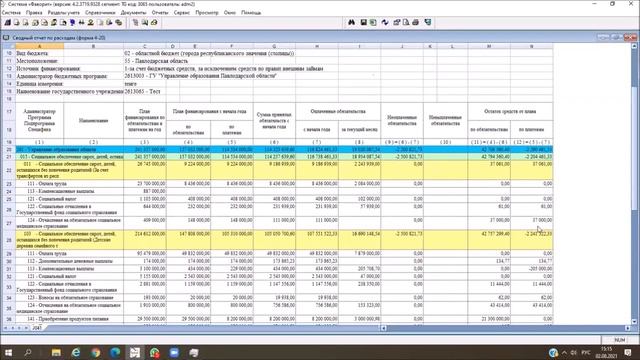The width and height of the screenshot is (640, 360).
Task: Open the Сервис menu
Action: pyautogui.click(x=182, y=13)
